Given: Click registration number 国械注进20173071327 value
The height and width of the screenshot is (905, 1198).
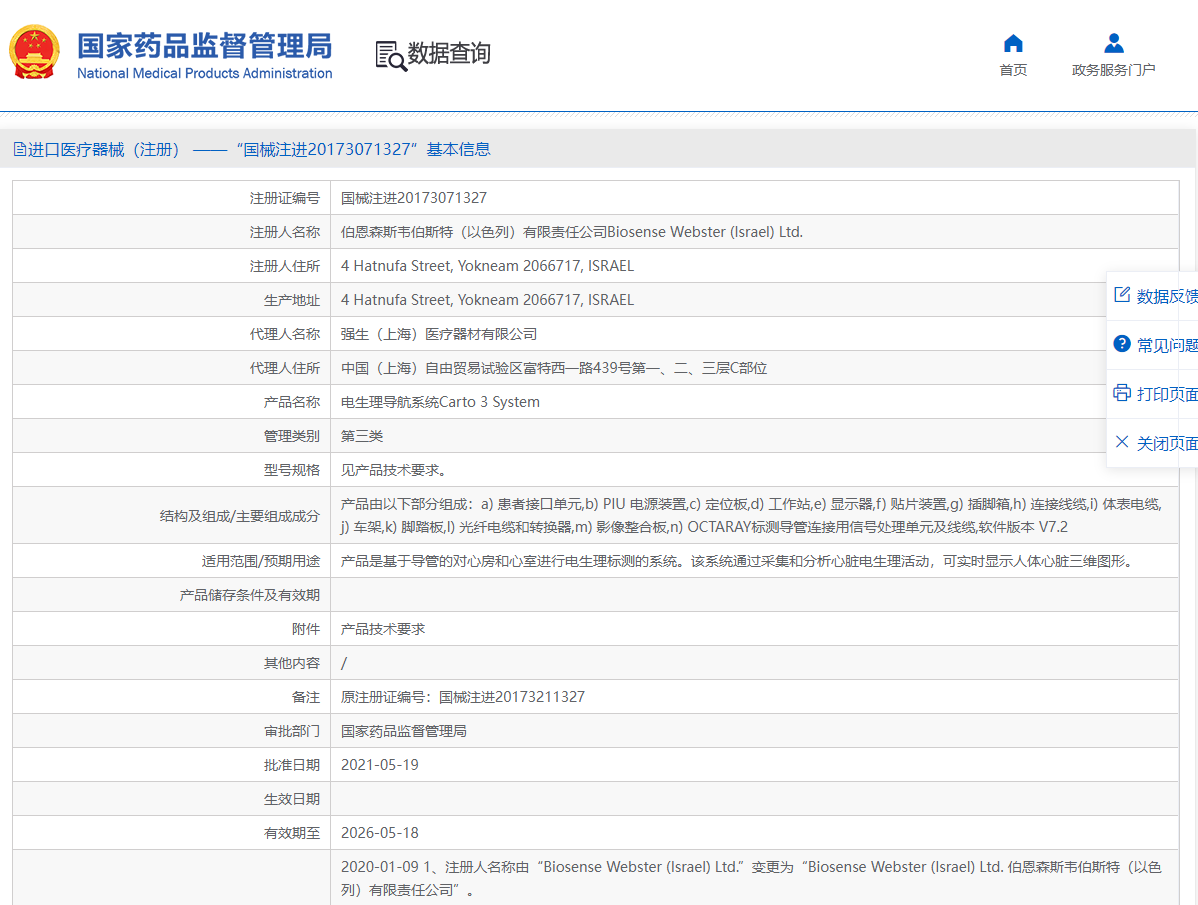Looking at the screenshot, I should pos(413,198).
